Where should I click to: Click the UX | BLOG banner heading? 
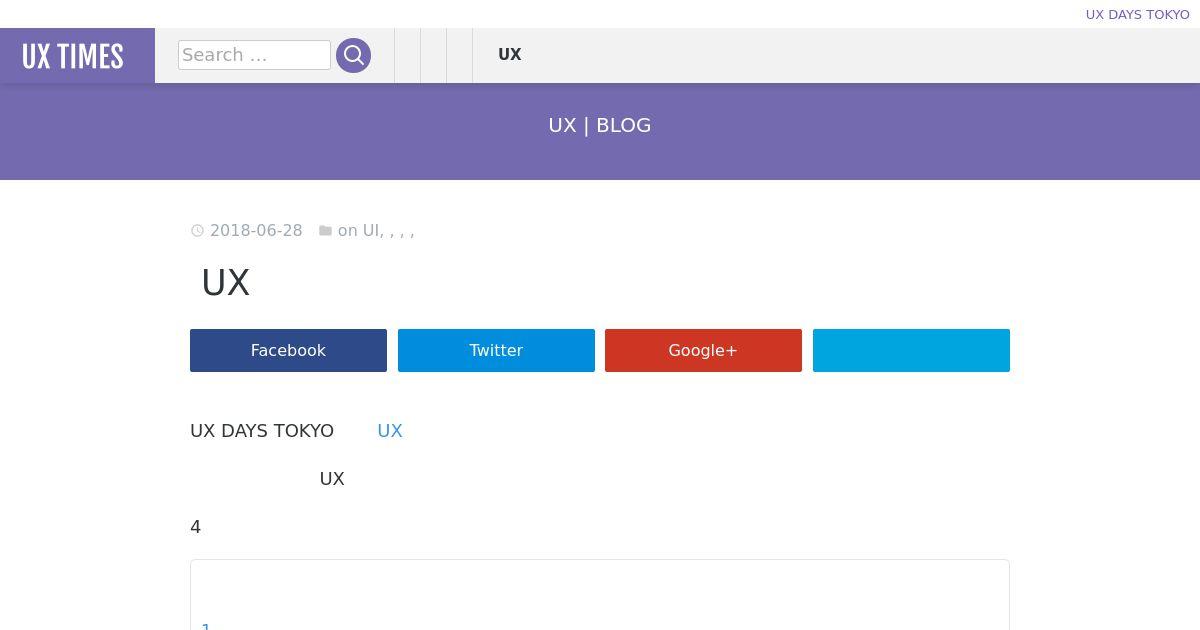click(x=600, y=125)
